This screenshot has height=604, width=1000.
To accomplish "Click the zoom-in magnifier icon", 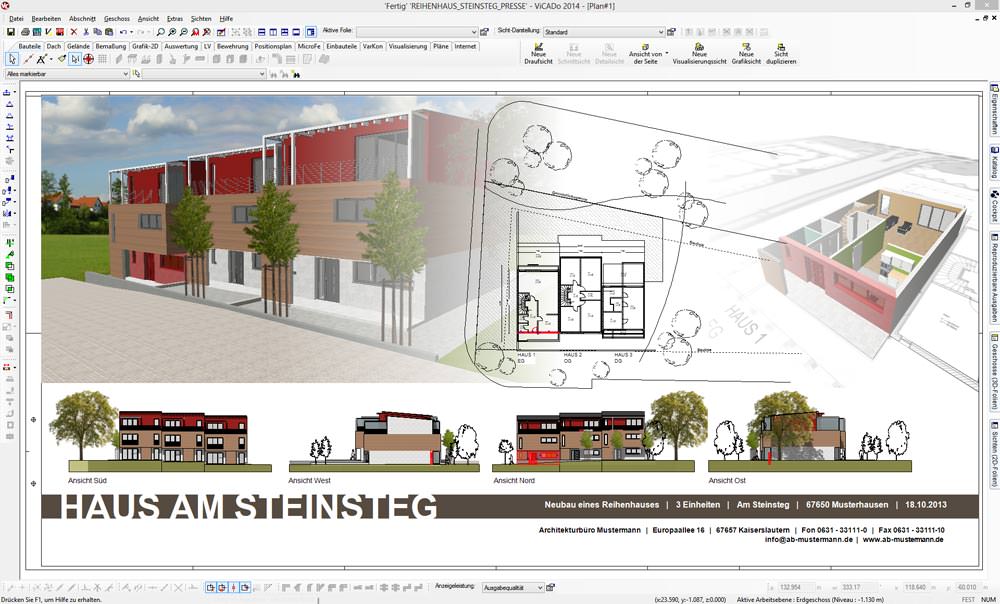I will [172, 32].
